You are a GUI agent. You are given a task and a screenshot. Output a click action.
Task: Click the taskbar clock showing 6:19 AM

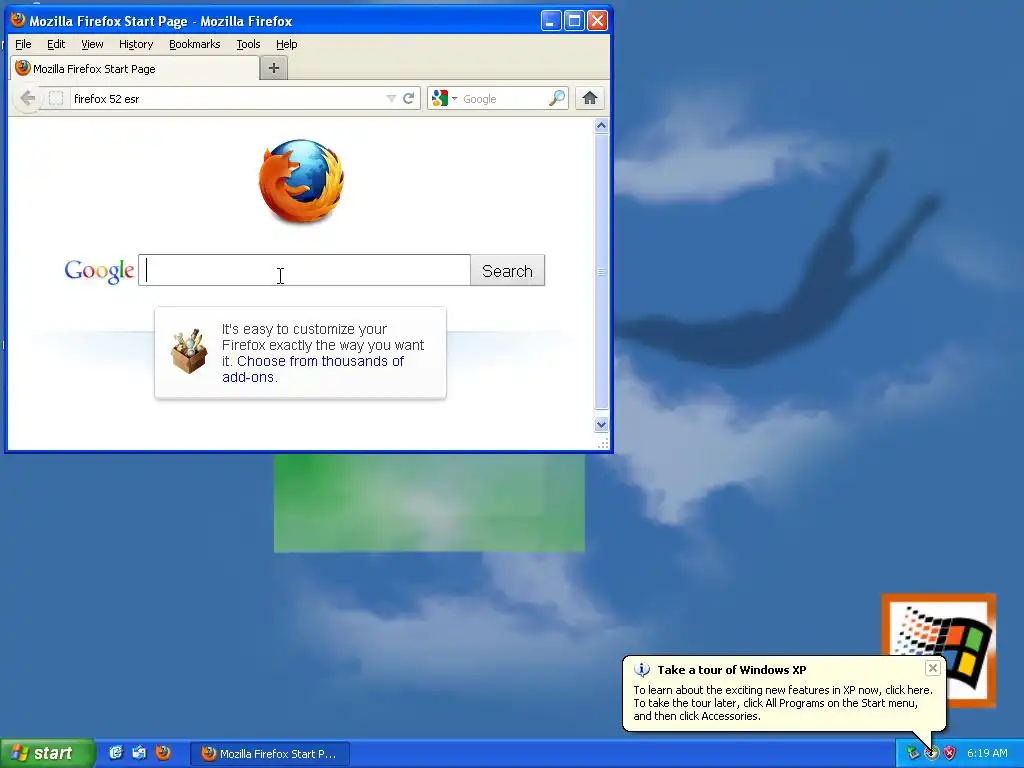tap(987, 753)
